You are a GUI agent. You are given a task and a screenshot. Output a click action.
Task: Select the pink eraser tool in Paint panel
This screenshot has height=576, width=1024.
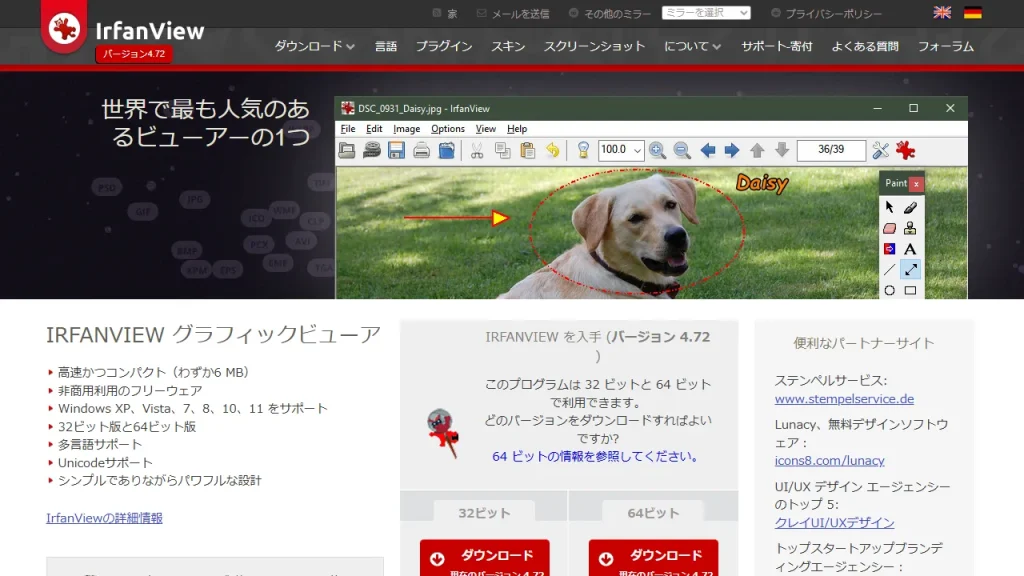(889, 229)
